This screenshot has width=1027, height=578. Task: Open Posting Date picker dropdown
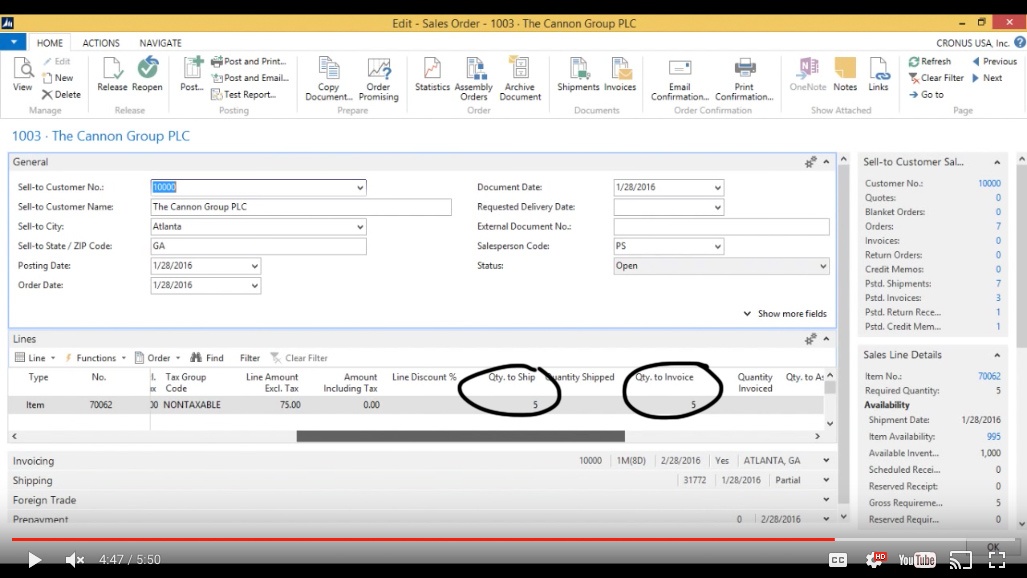pyautogui.click(x=254, y=266)
